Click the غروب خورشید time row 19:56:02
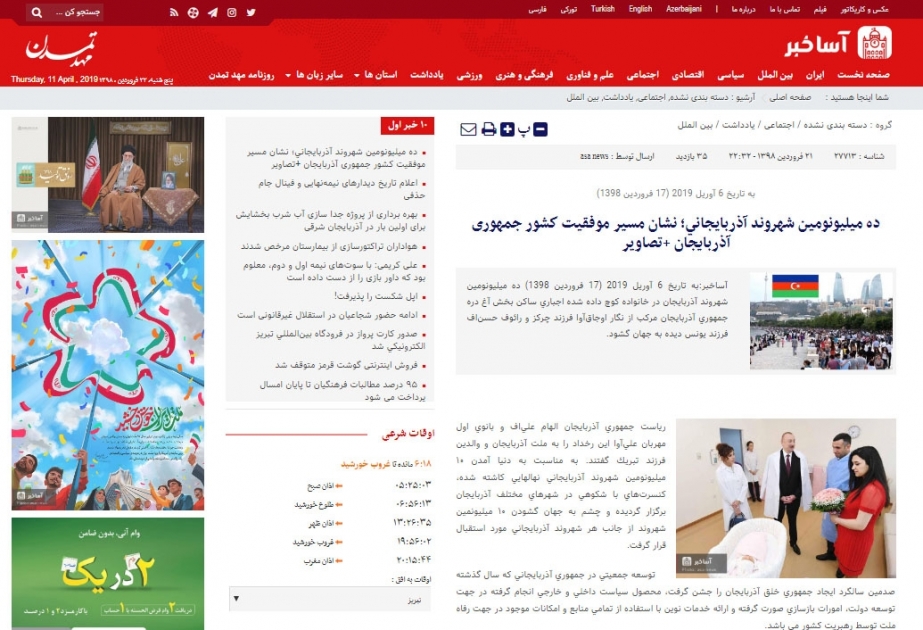923x630 pixels. coord(362,542)
